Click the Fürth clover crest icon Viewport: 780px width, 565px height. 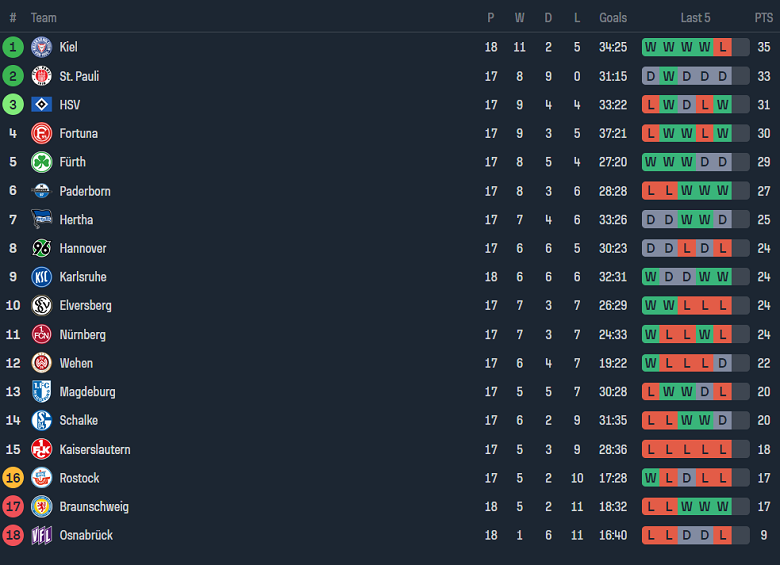[x=41, y=162]
